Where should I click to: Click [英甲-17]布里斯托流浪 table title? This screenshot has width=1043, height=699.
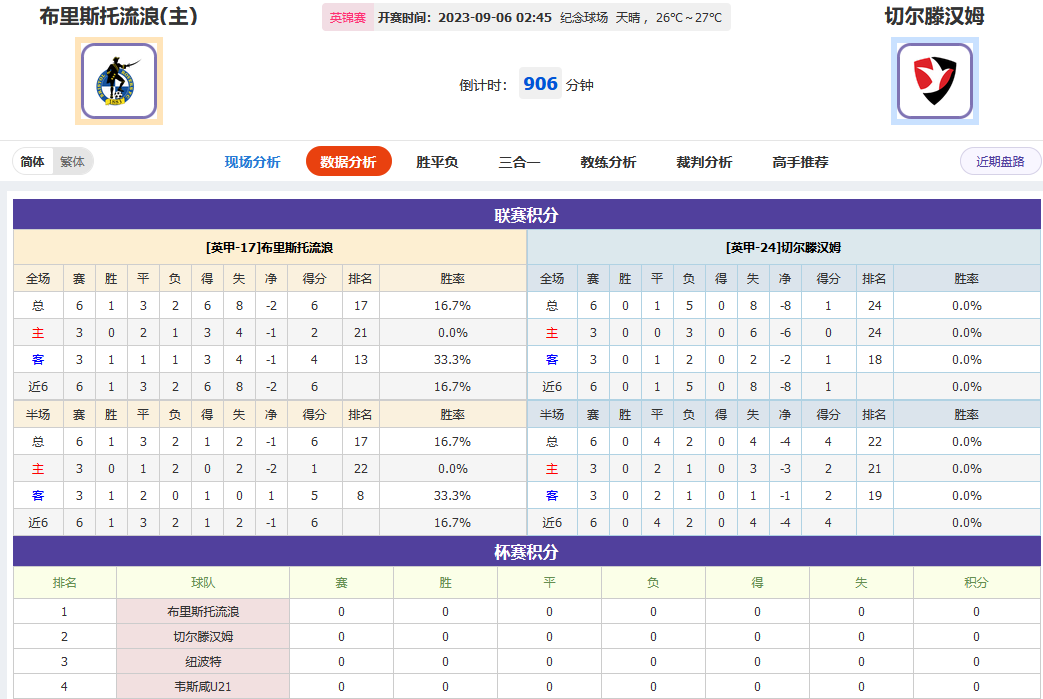[x=269, y=247]
